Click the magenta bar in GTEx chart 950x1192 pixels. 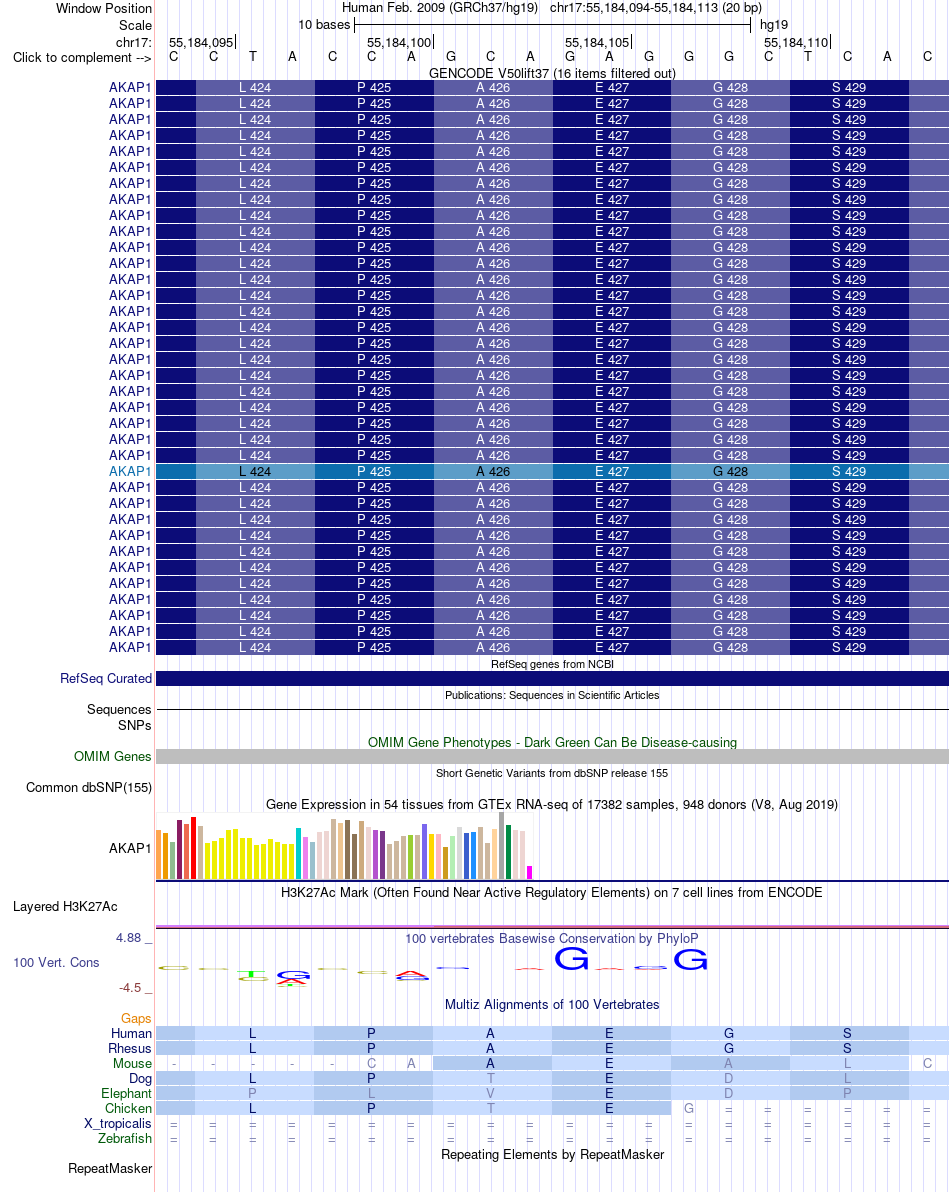[530, 873]
